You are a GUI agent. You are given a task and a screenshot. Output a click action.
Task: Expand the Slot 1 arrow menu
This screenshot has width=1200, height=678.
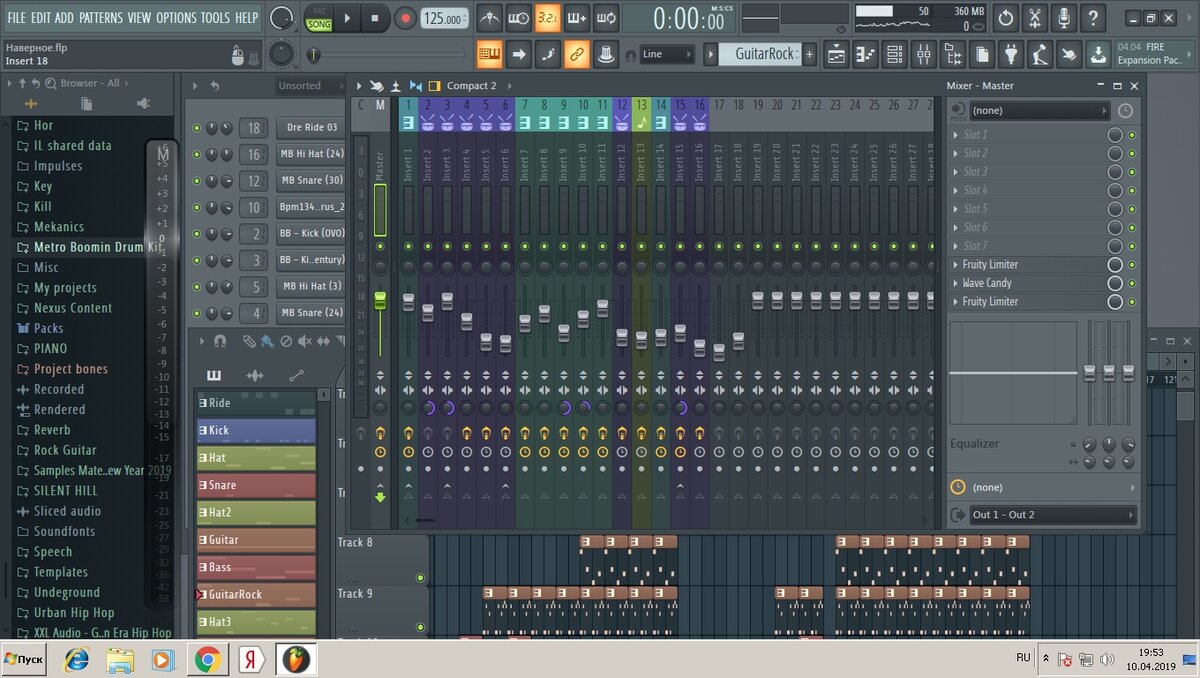pos(956,134)
